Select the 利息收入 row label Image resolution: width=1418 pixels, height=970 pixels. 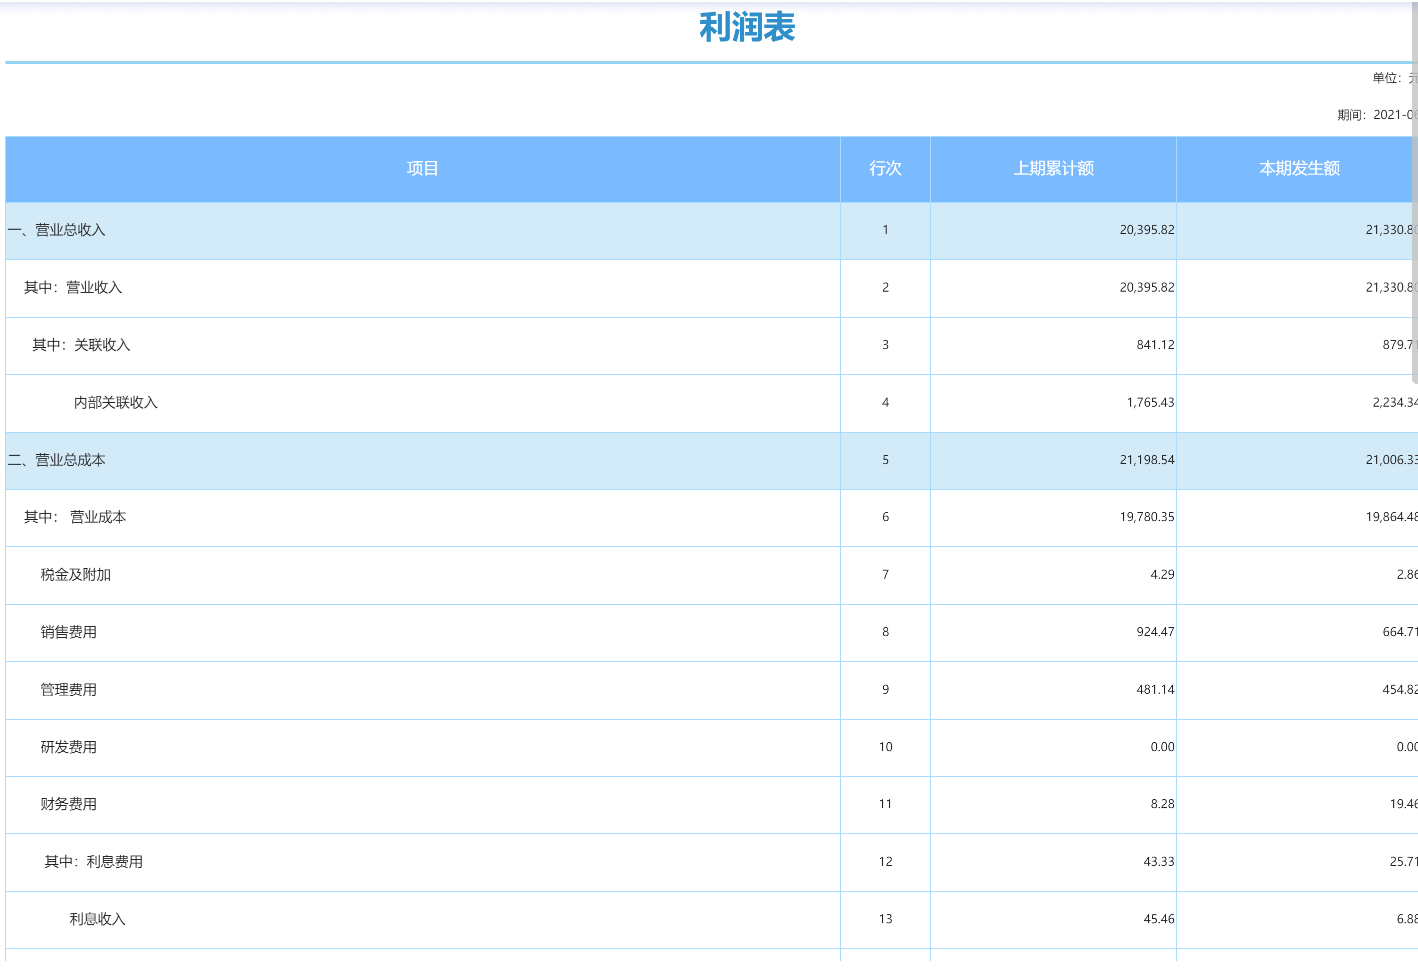[x=98, y=919]
